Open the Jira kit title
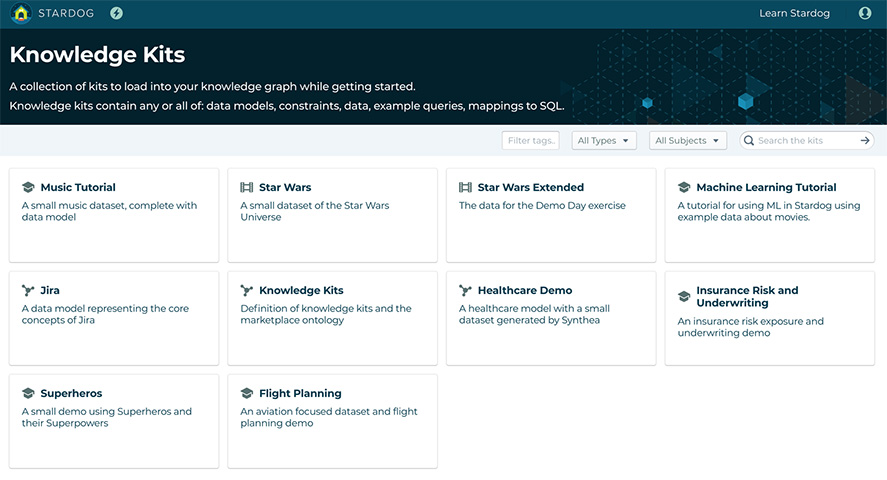887x480 pixels. click(50, 290)
